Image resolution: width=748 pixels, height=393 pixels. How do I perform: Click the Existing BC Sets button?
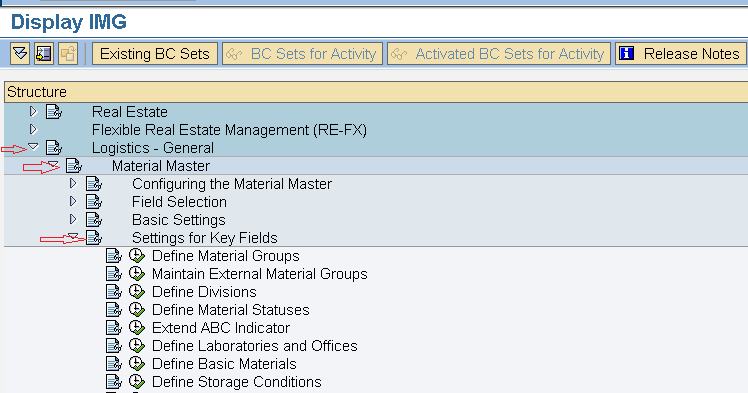155,54
